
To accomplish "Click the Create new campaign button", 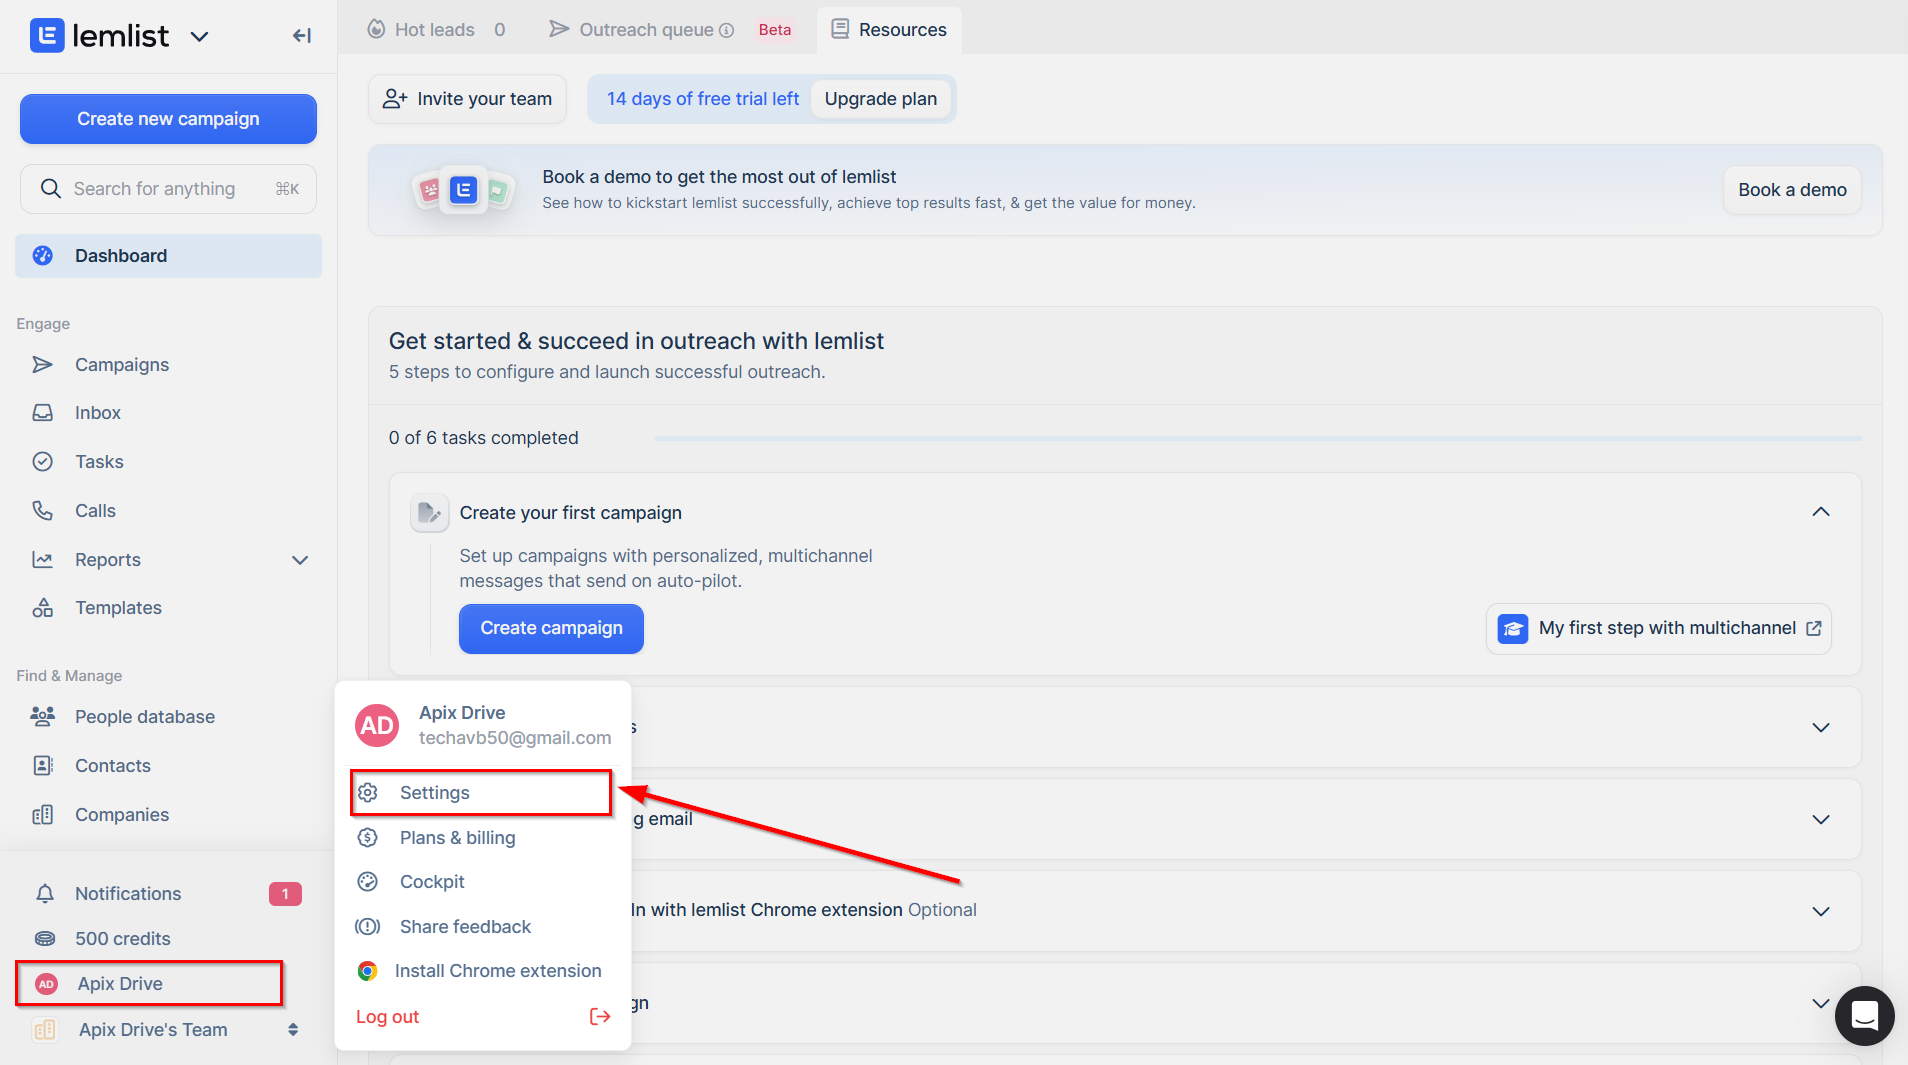I will click(168, 119).
